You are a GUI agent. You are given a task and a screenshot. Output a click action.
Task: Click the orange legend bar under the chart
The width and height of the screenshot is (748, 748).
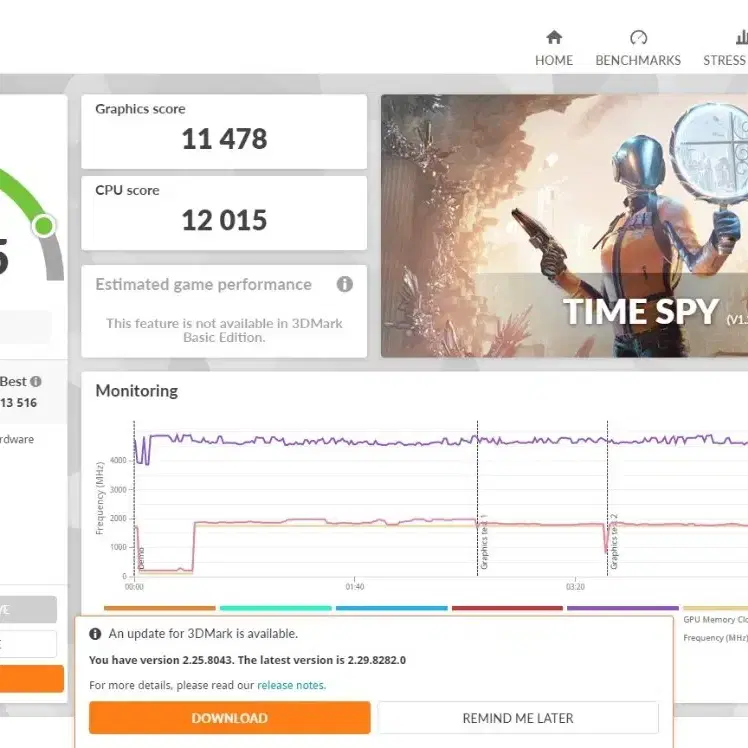[160, 608]
